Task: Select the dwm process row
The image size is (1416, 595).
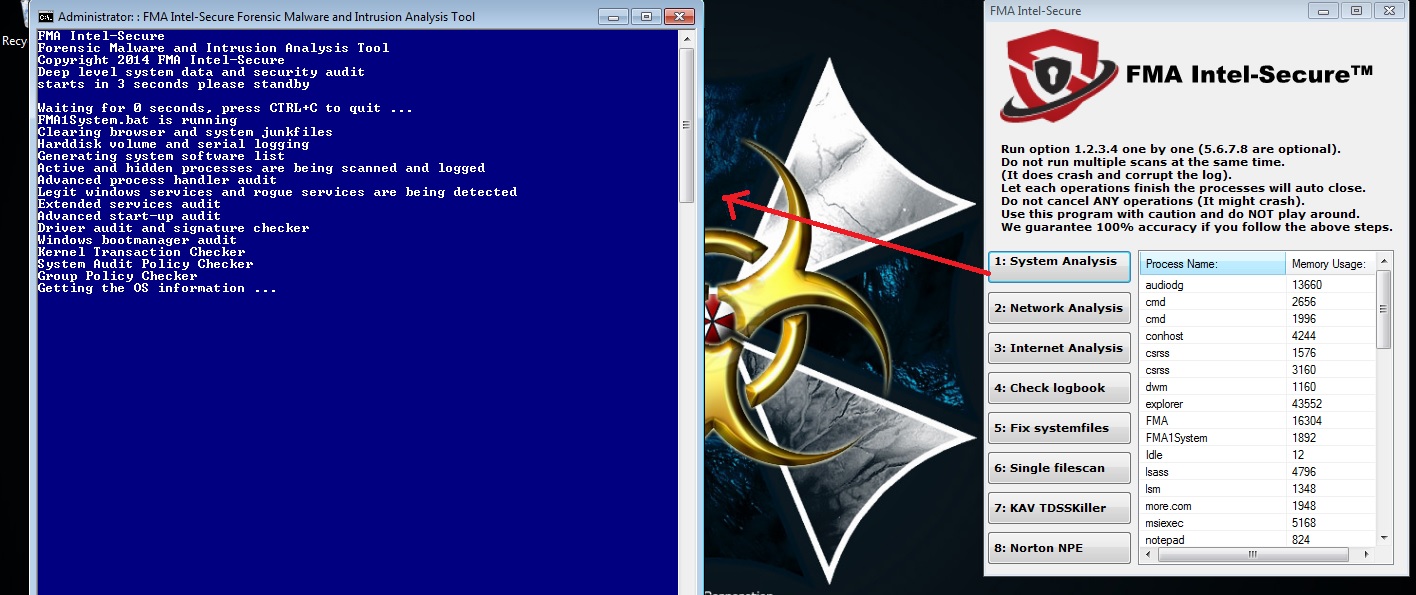Action: click(x=1258, y=387)
